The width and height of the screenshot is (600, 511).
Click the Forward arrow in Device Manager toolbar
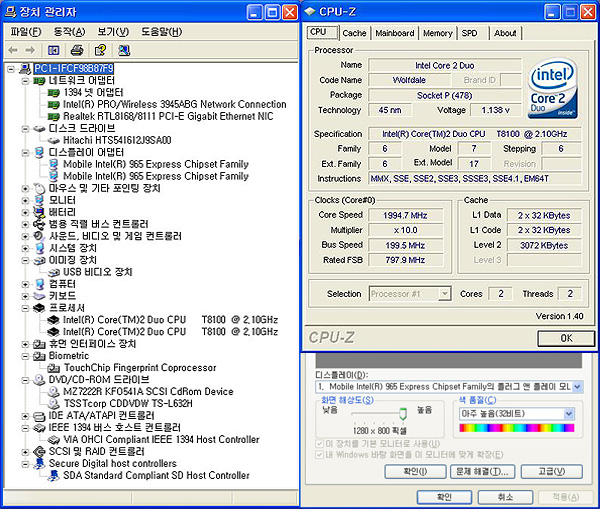[30, 50]
